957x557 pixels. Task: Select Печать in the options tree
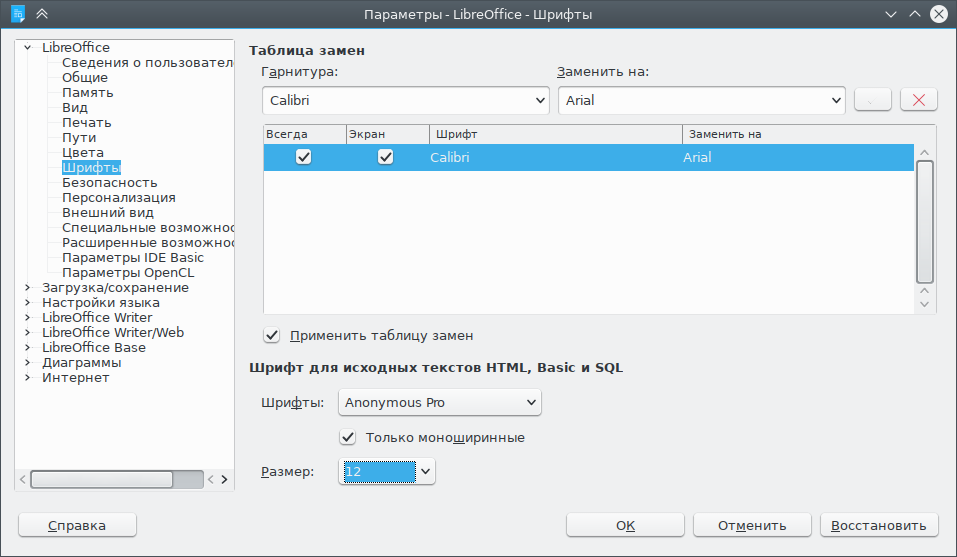point(87,123)
